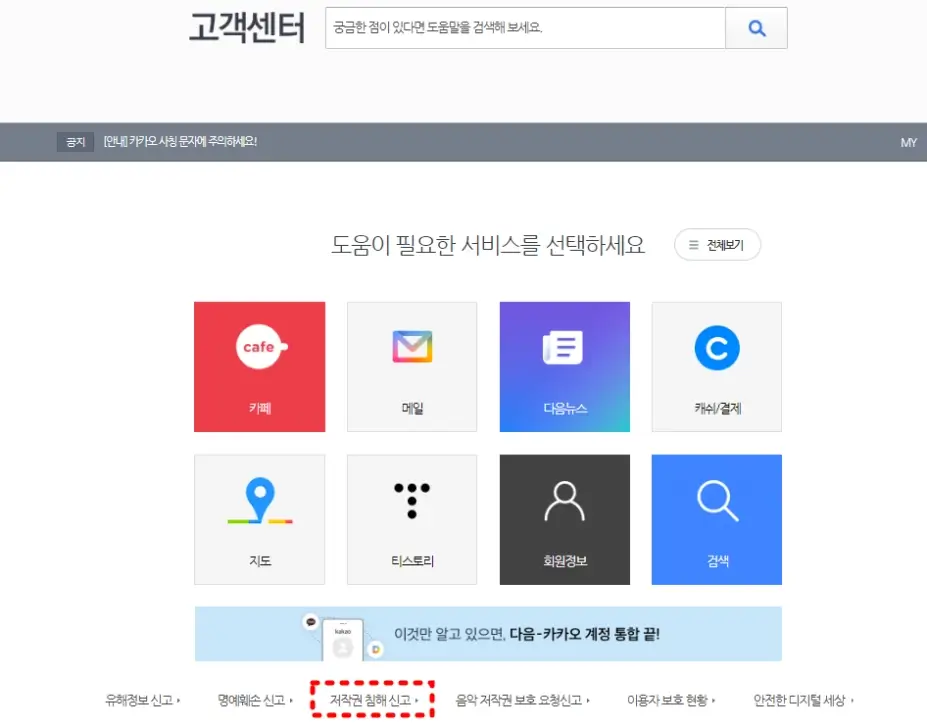This screenshot has height=726, width=927.
Task: Click the 캐시/결제 (Cash/Payment) icon
Action: coord(716,366)
